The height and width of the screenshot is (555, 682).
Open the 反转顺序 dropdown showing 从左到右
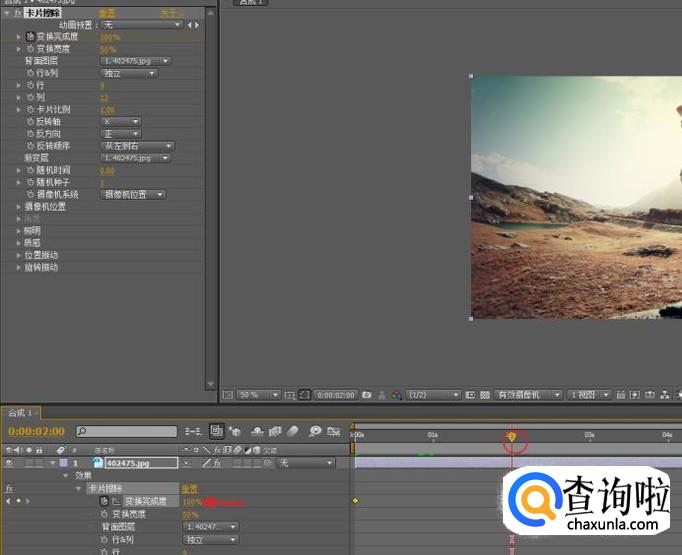click(136, 146)
